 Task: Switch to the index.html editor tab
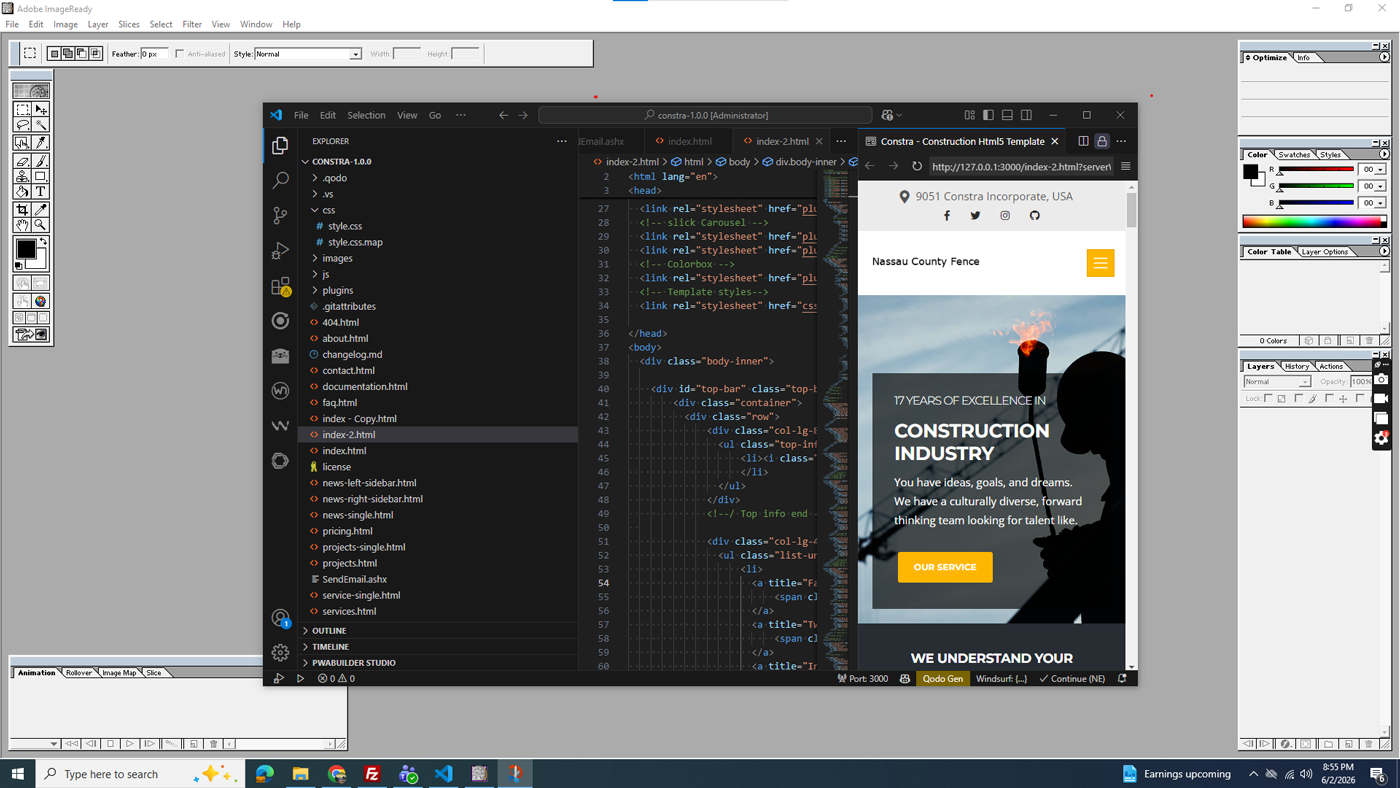689,142
